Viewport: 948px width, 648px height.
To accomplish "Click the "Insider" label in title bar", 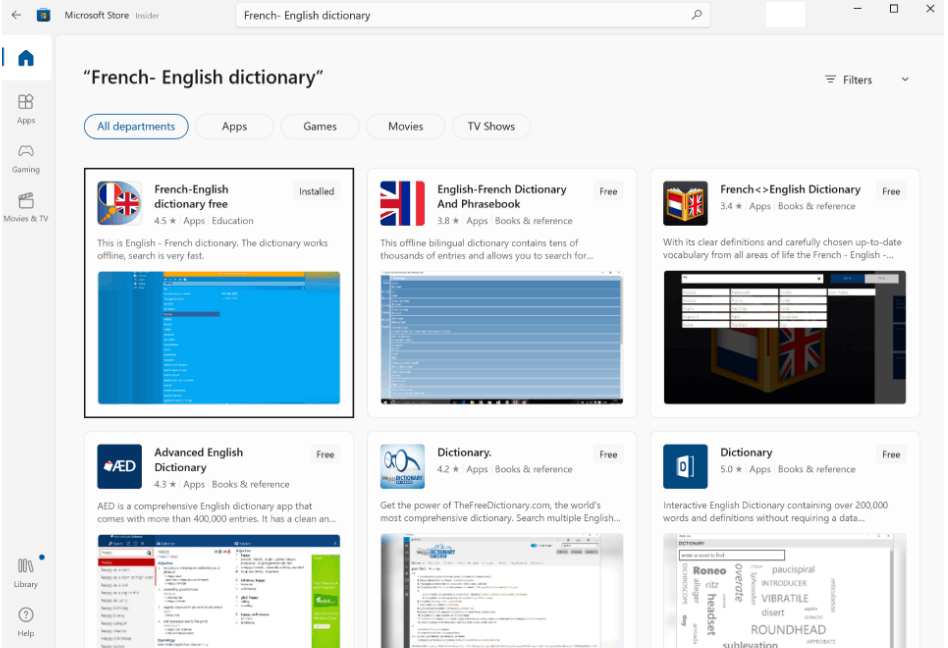I will coord(147,16).
